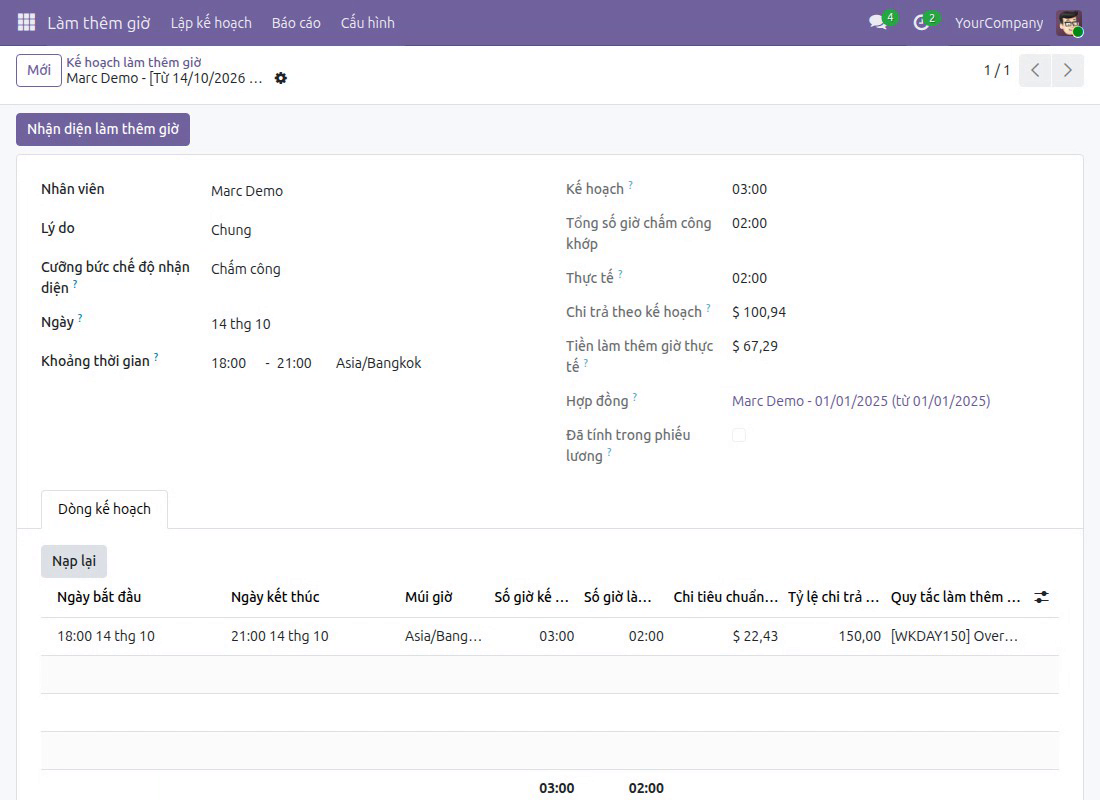Select the Dòng kế hoạch tab

[105, 509]
